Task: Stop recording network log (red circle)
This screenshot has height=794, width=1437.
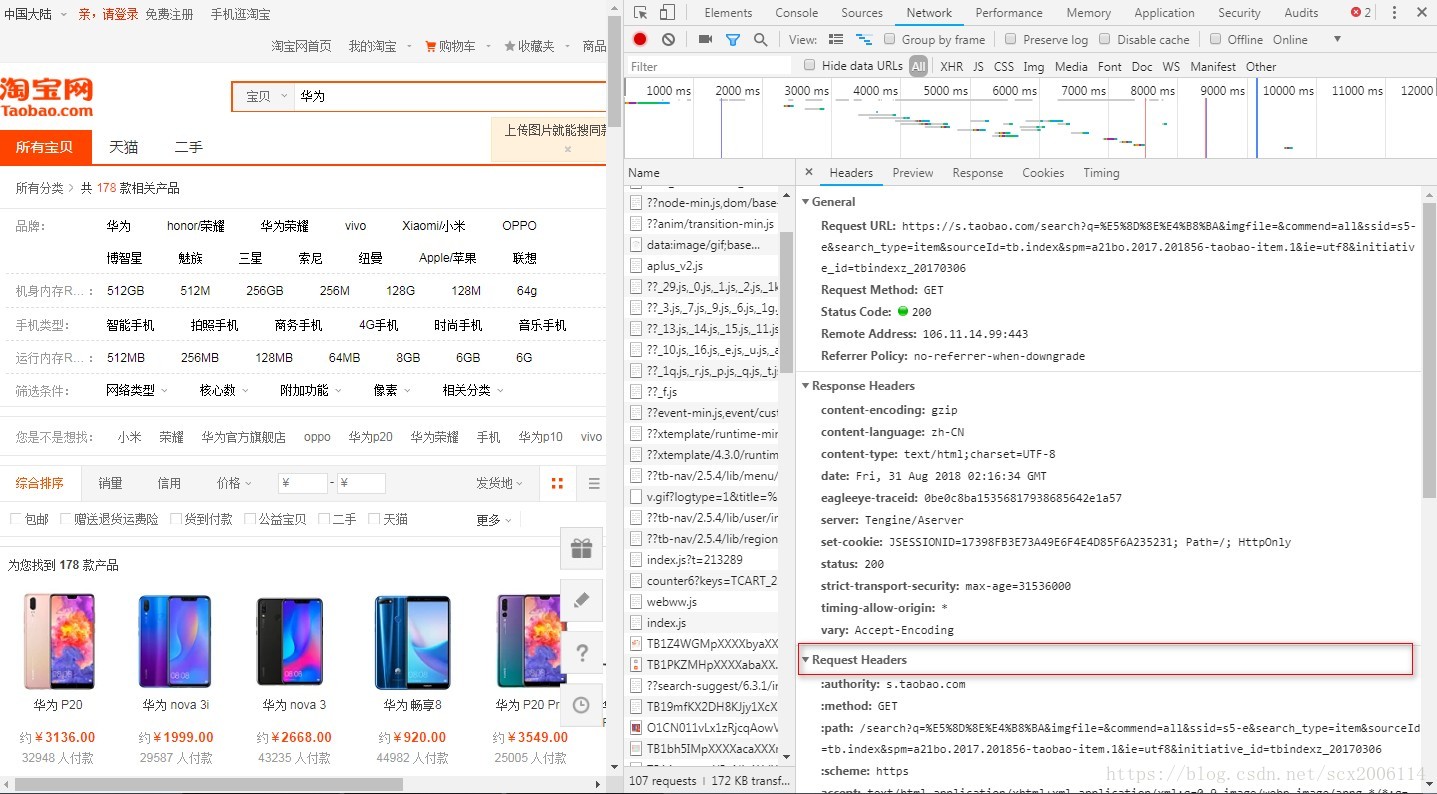Action: pyautogui.click(x=640, y=39)
